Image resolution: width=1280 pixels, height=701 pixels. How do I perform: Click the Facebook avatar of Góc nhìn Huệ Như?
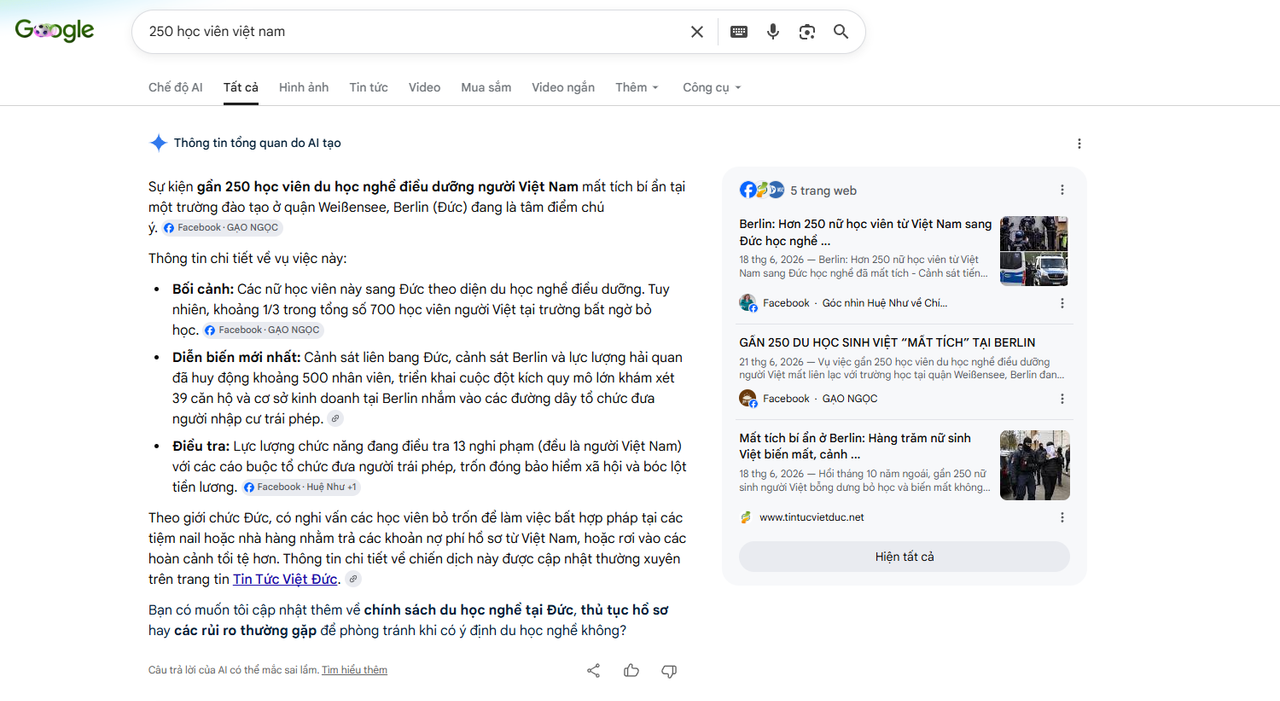[748, 303]
